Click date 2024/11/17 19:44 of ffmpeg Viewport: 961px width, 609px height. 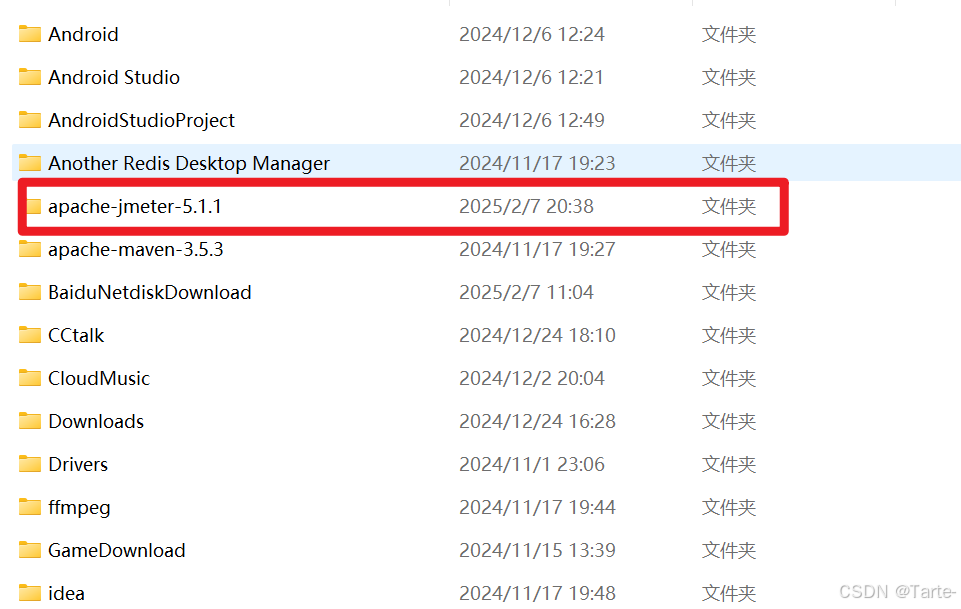[537, 507]
